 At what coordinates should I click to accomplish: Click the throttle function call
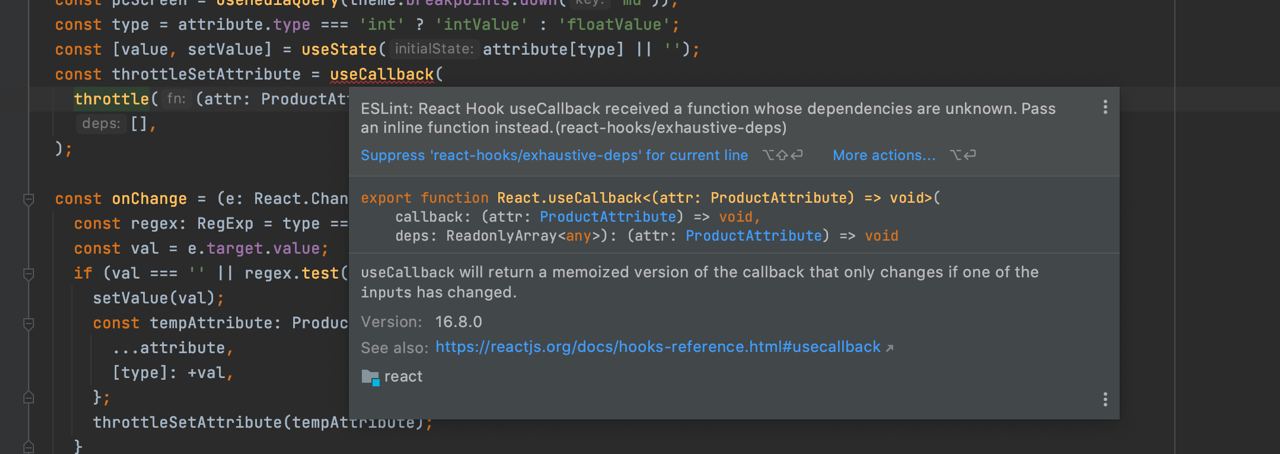coord(111,99)
